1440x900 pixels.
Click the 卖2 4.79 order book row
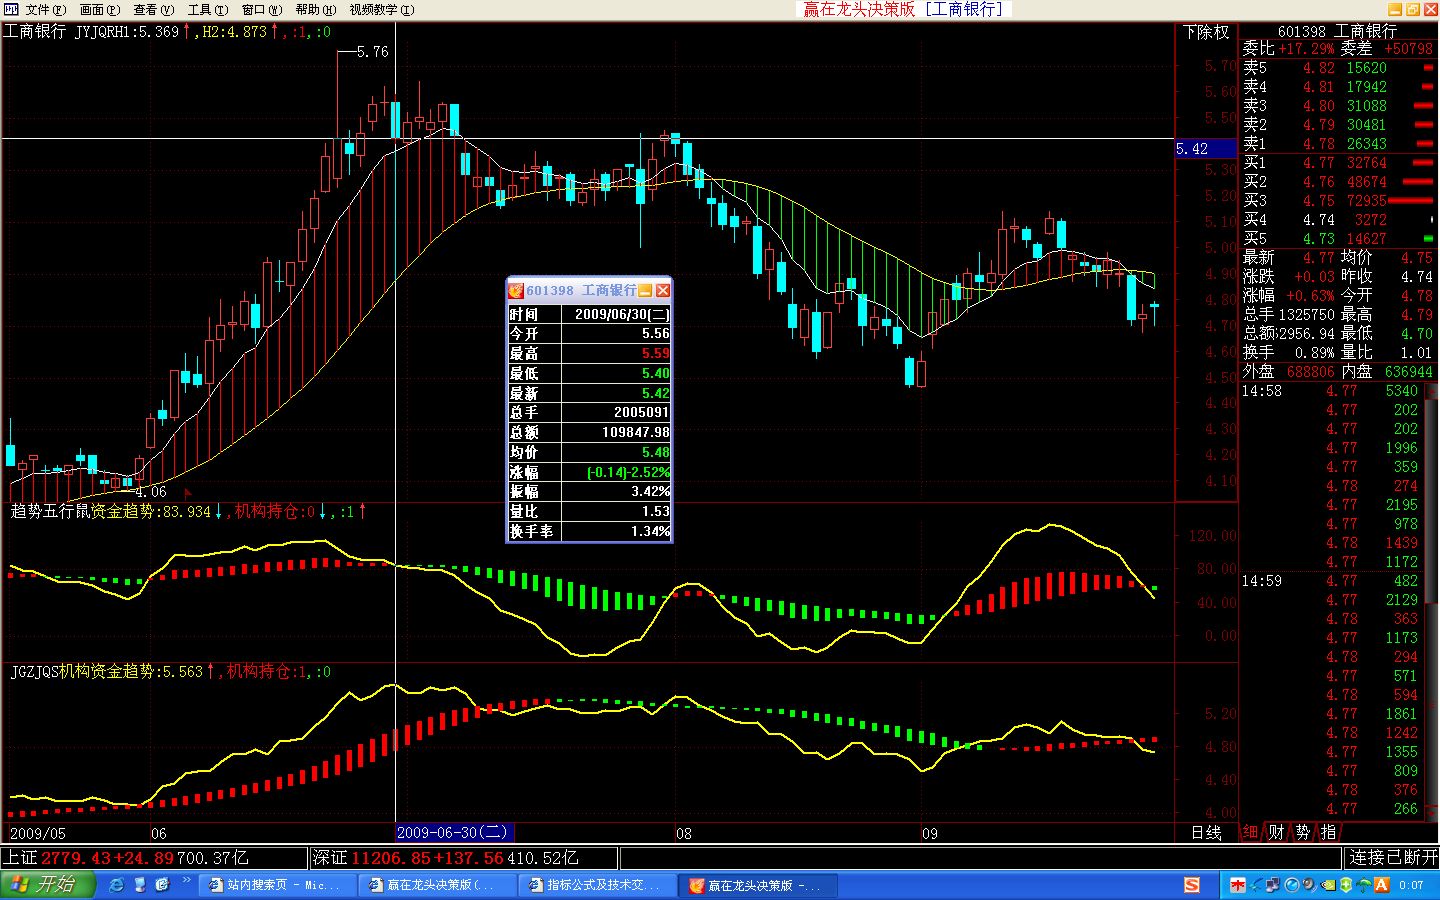(x=1338, y=125)
